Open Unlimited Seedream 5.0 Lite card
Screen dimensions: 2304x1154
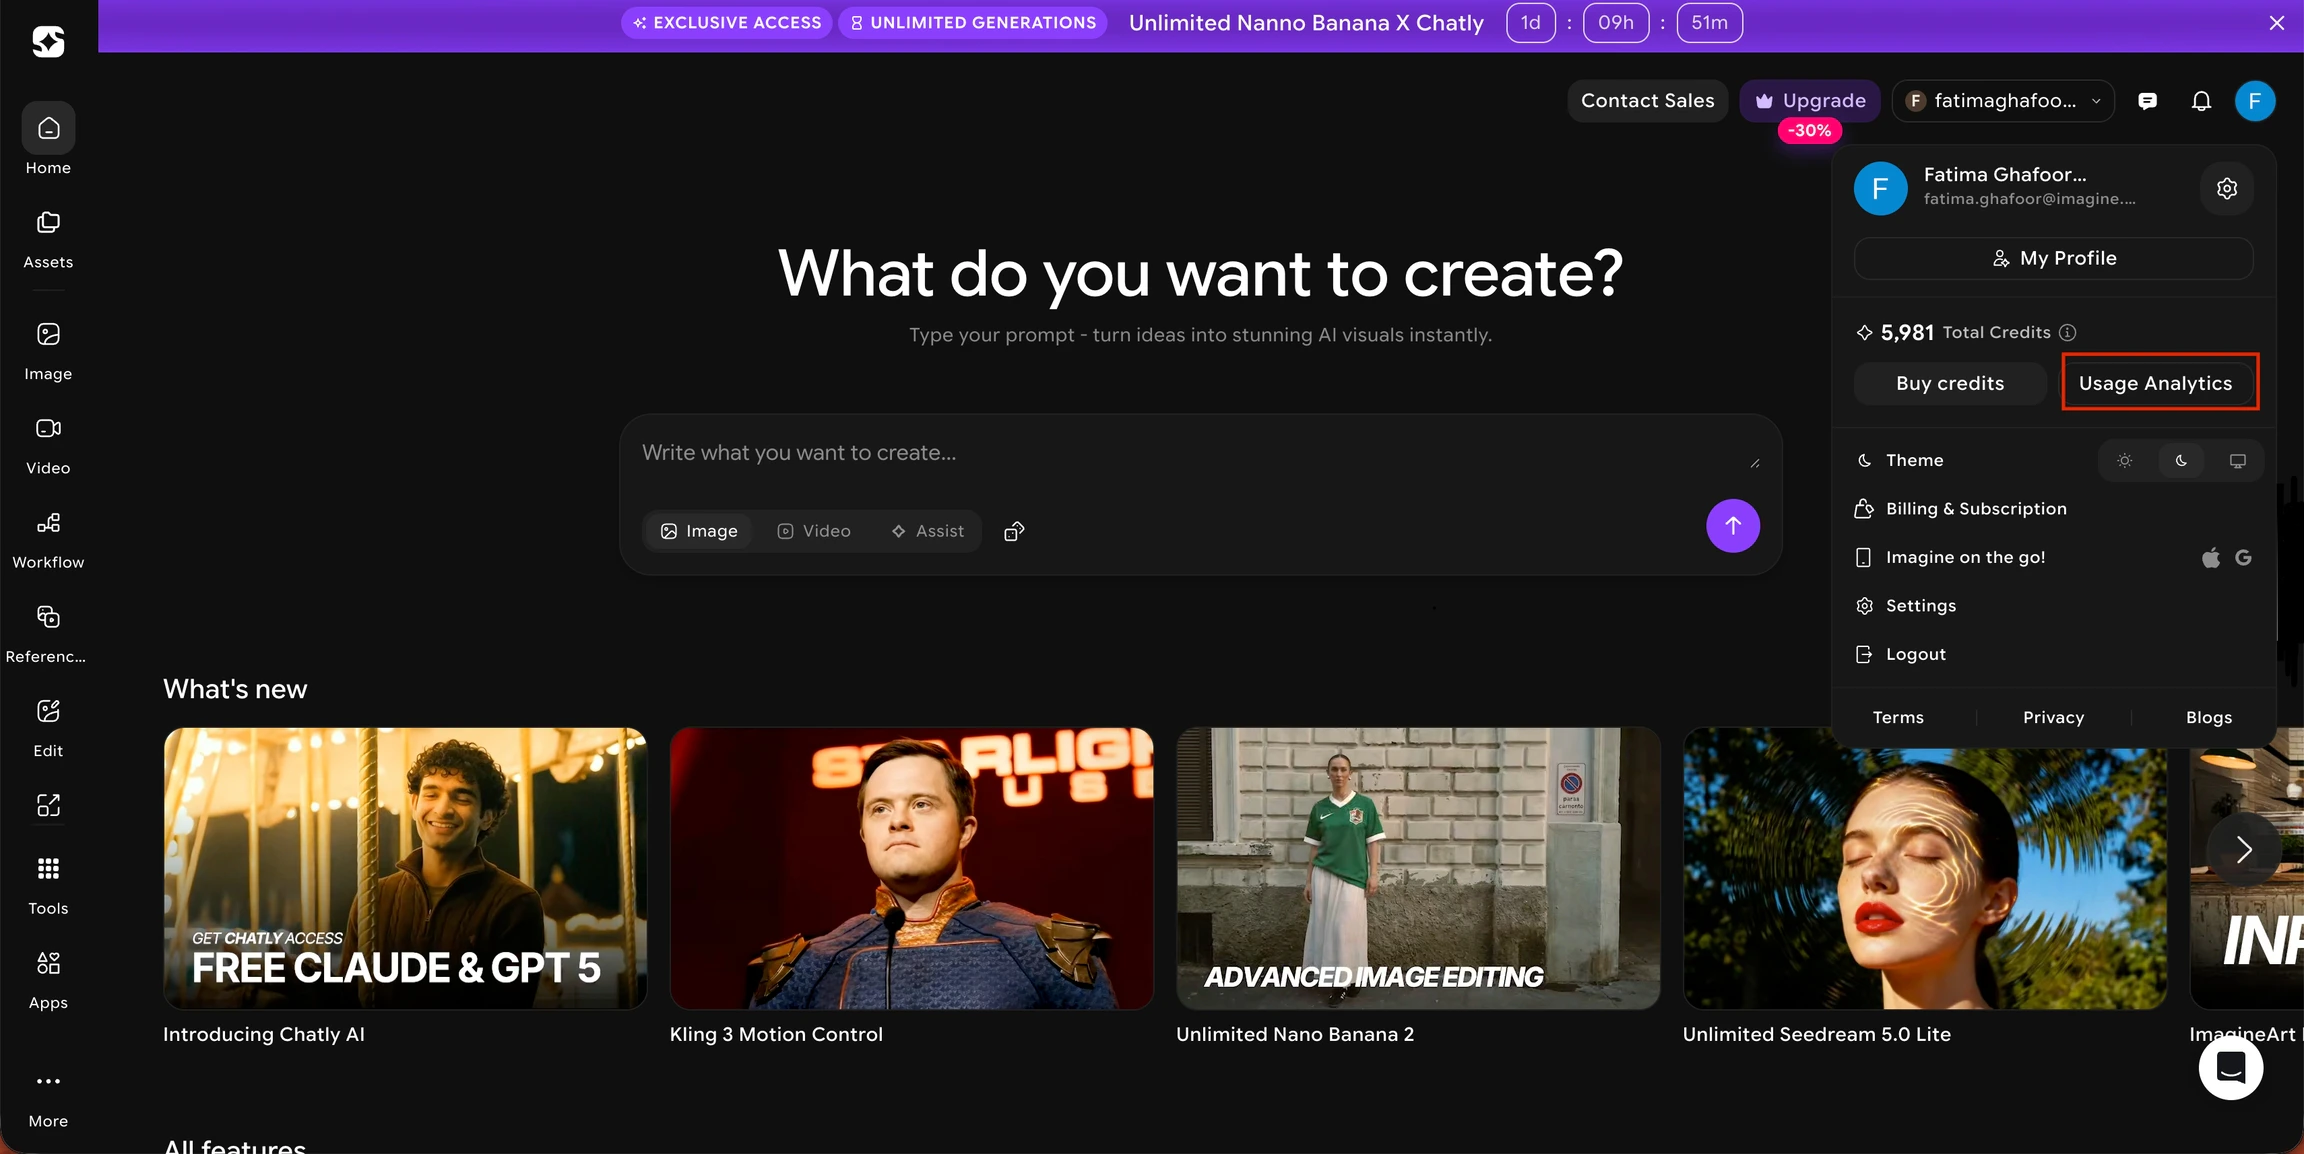1925,887
